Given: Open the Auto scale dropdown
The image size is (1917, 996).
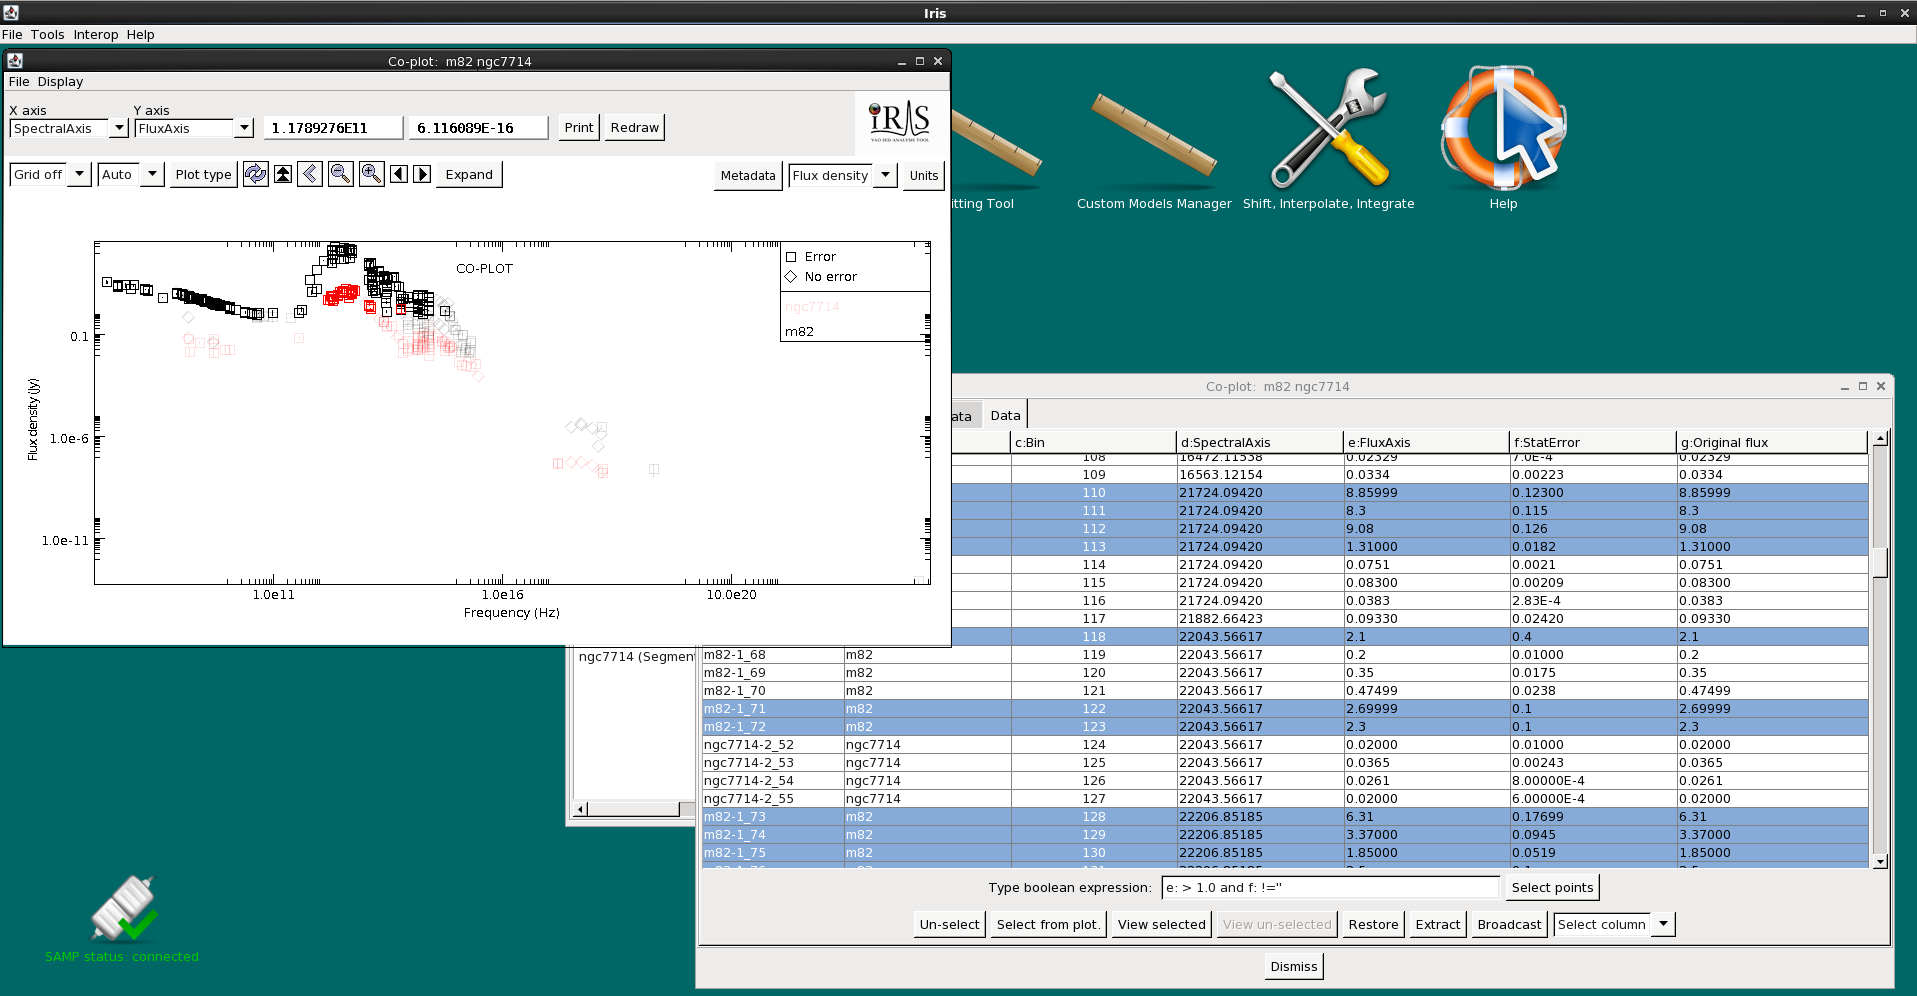Looking at the screenshot, I should click(x=152, y=174).
